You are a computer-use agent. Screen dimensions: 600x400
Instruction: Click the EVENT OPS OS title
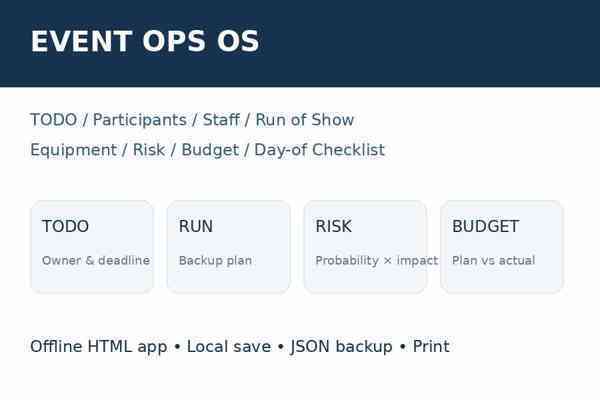(145, 41)
